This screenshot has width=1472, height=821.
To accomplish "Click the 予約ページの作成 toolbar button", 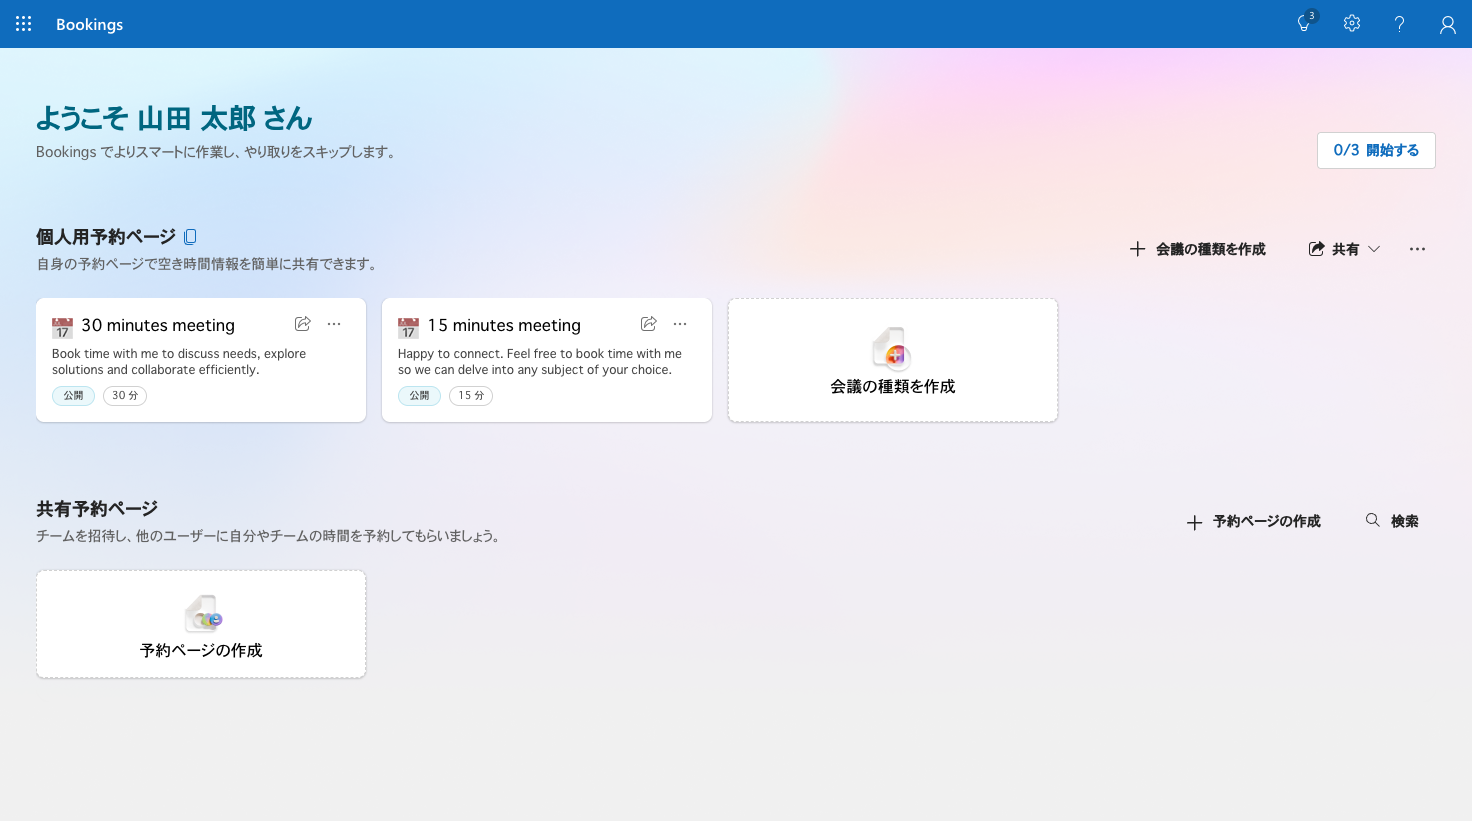I will [1253, 521].
